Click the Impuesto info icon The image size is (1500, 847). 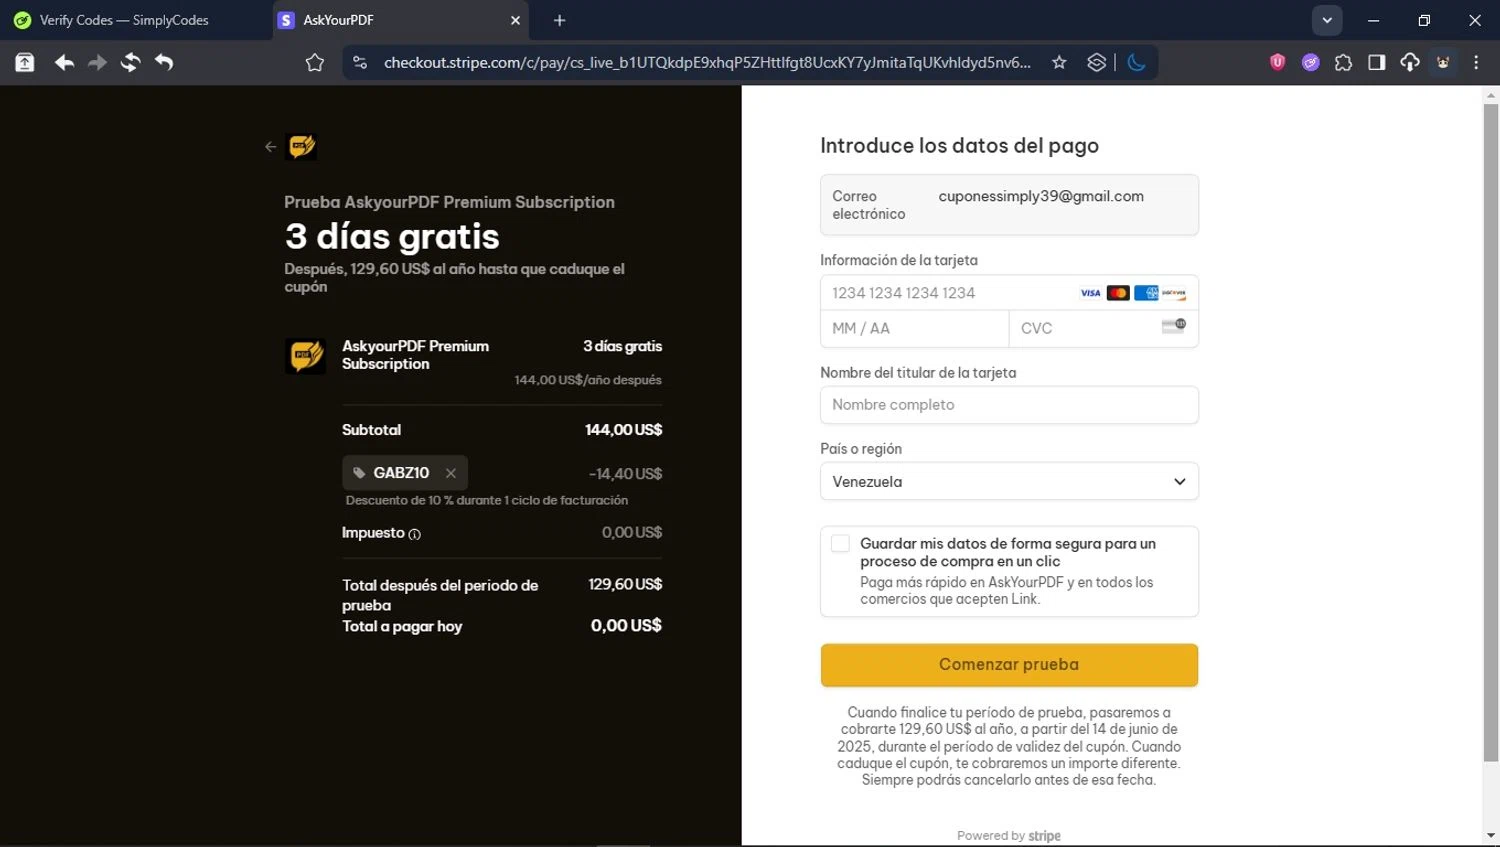[x=415, y=534]
